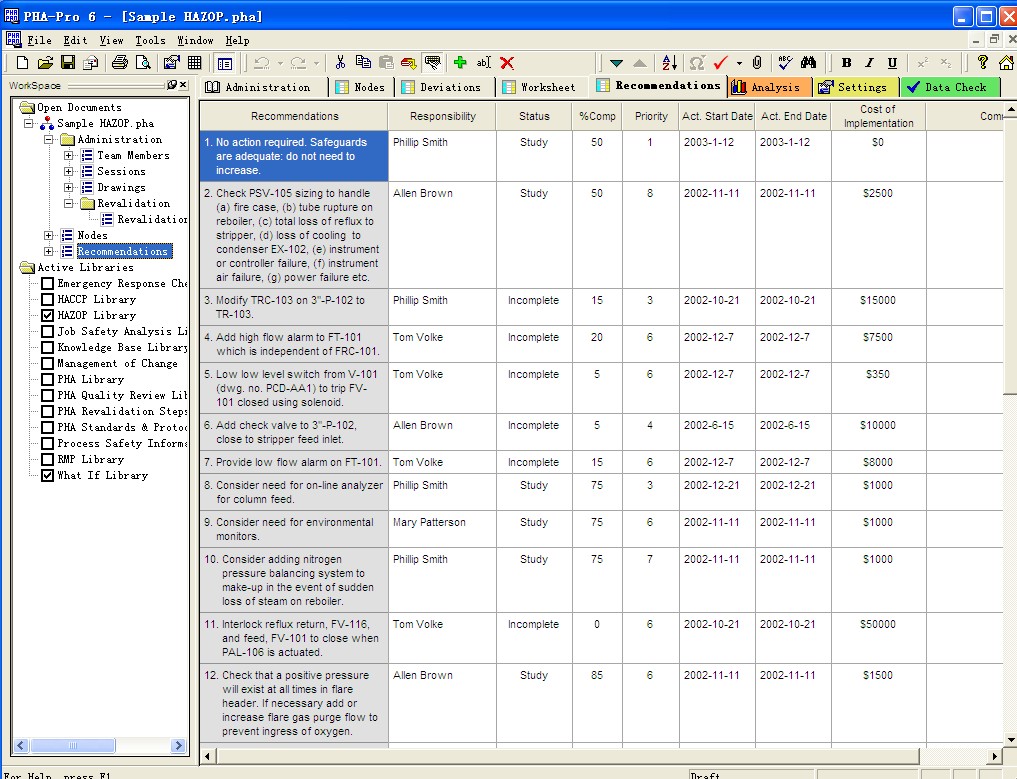Click the Save file toolbar icon
The height and width of the screenshot is (779, 1017).
coord(68,63)
